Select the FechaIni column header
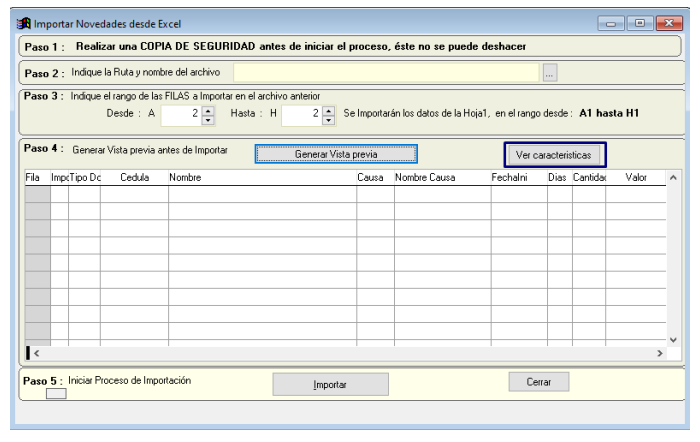This screenshot has height=442, width=700. pos(519,178)
